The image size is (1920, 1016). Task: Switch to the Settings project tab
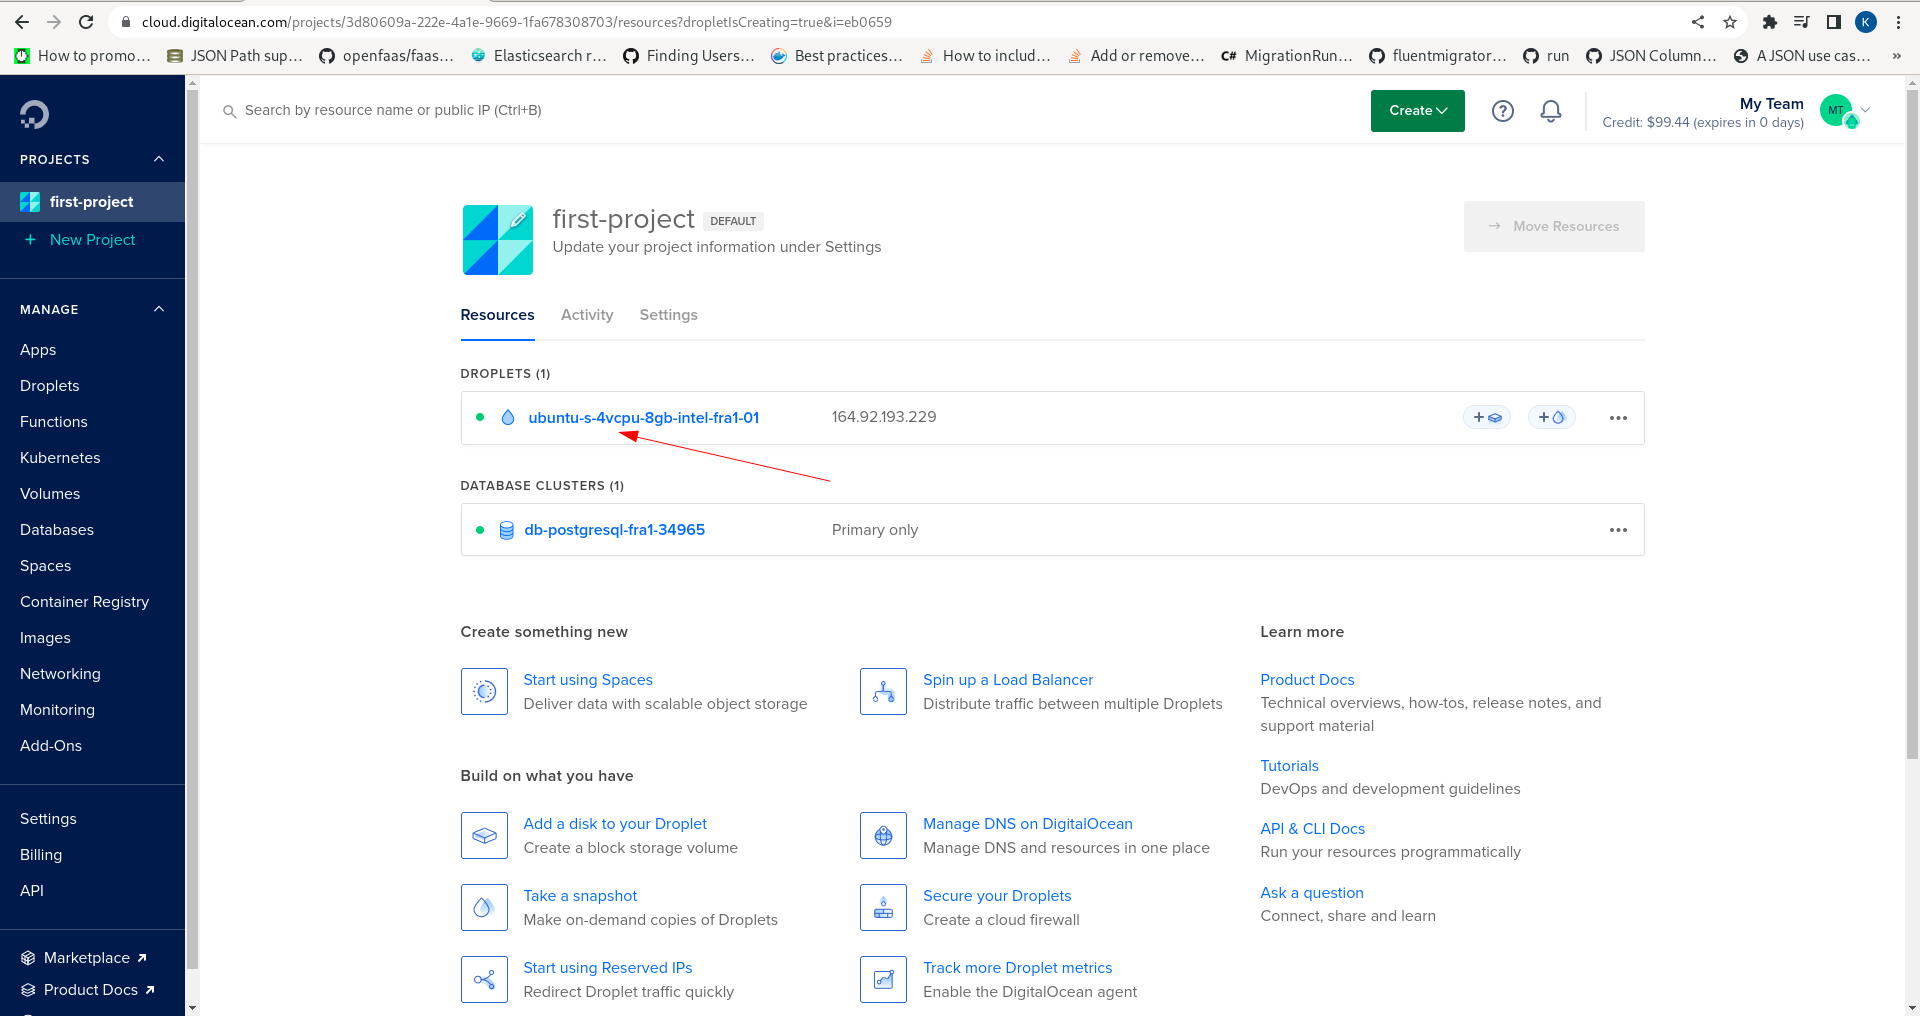(669, 315)
